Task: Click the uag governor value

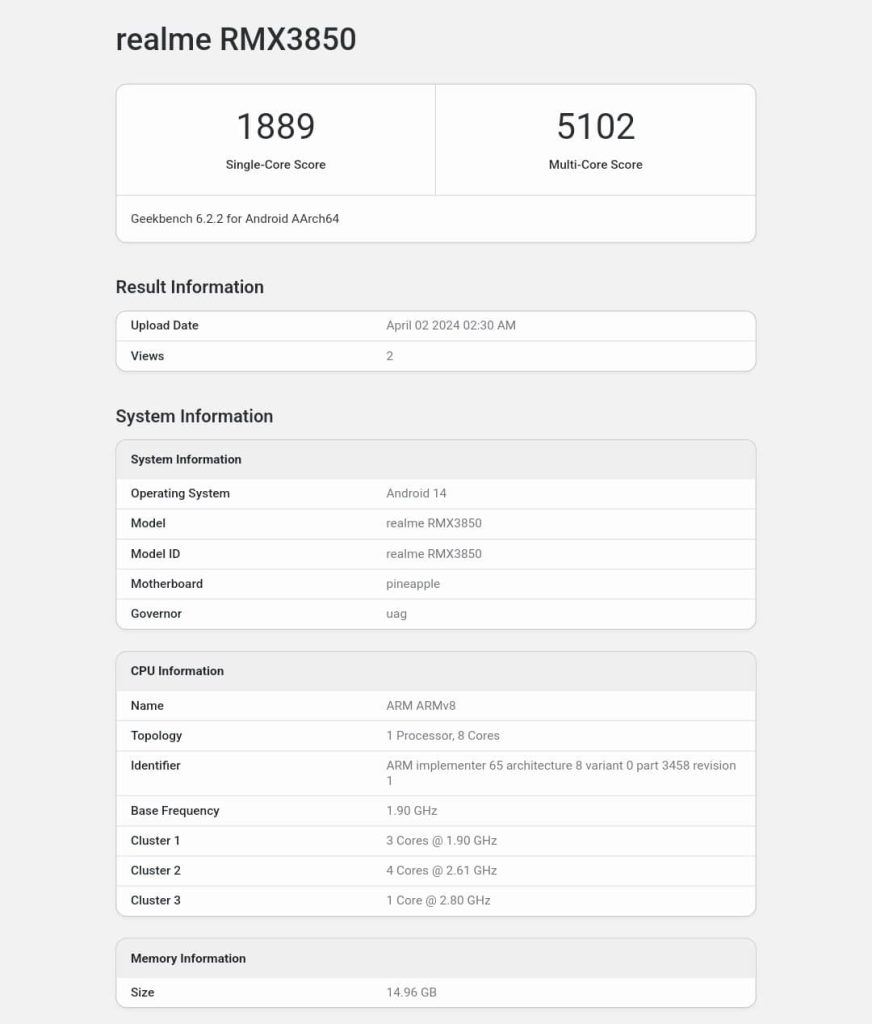Action: pos(396,614)
